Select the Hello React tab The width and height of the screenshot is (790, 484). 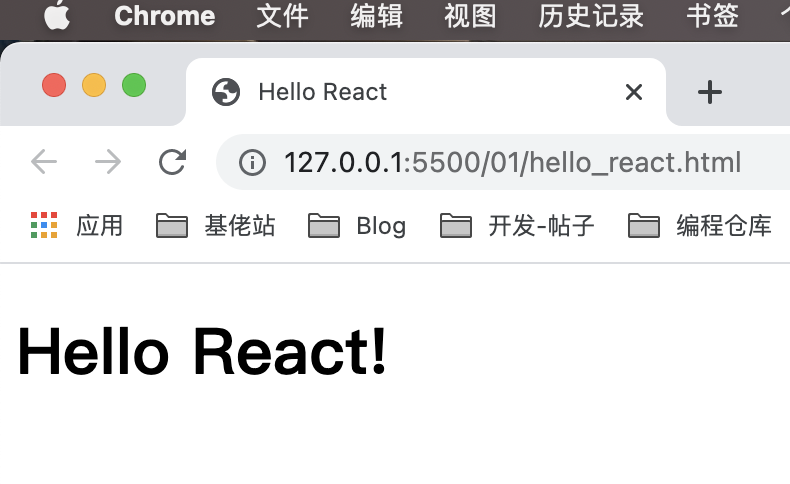pyautogui.click(x=426, y=92)
